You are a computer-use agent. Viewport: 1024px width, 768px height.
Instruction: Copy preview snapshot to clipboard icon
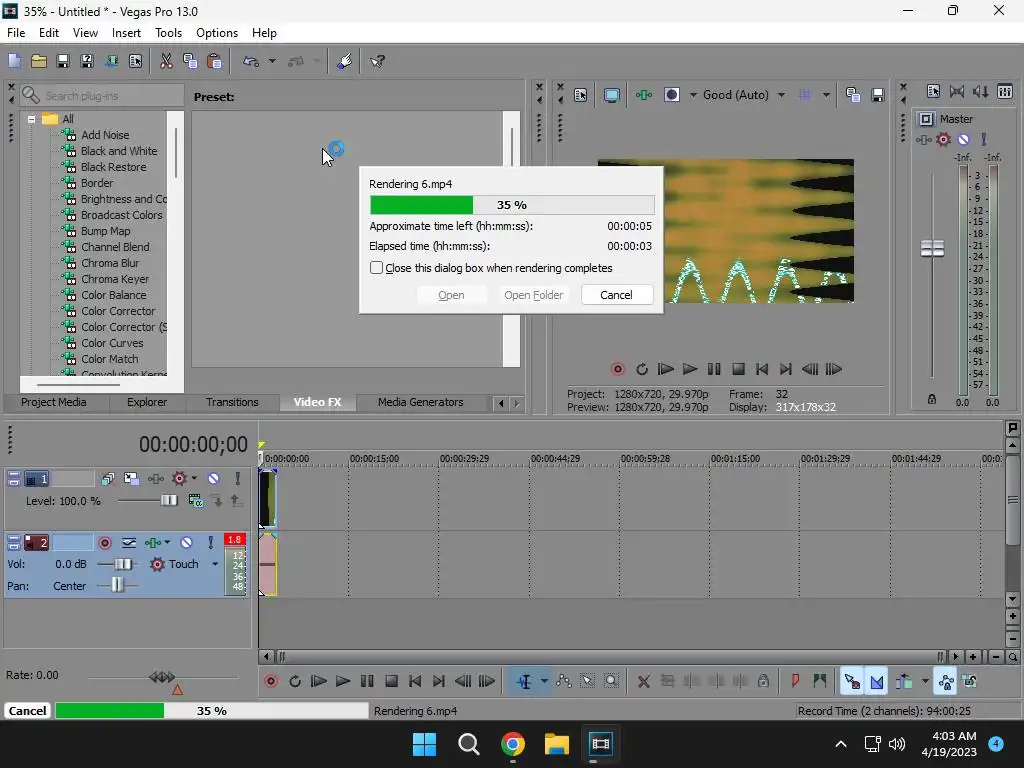(x=853, y=95)
